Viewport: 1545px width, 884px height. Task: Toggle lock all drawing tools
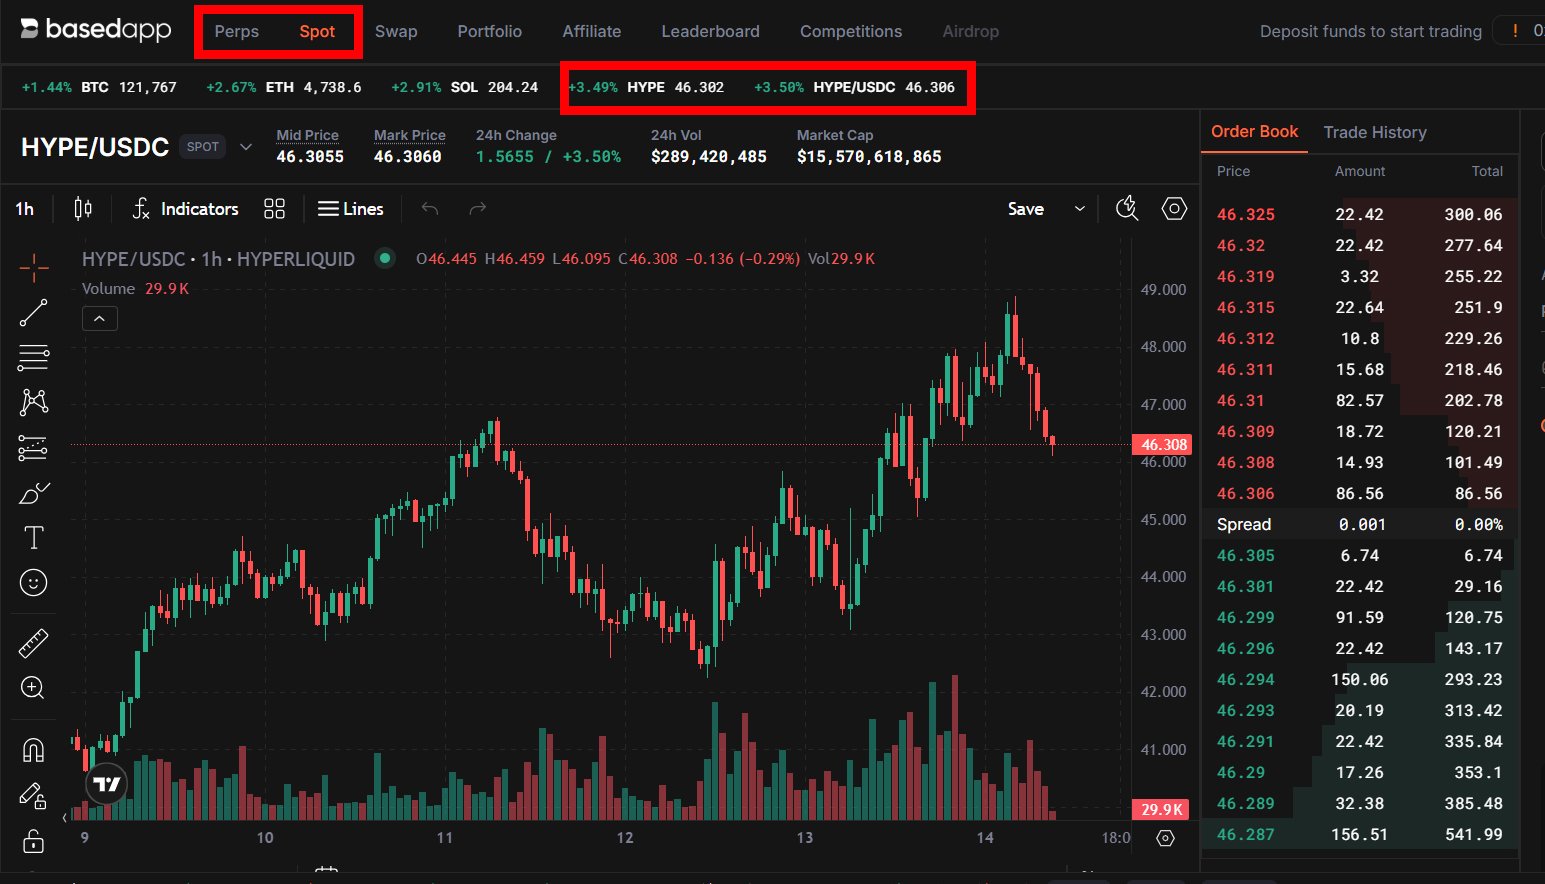33,841
